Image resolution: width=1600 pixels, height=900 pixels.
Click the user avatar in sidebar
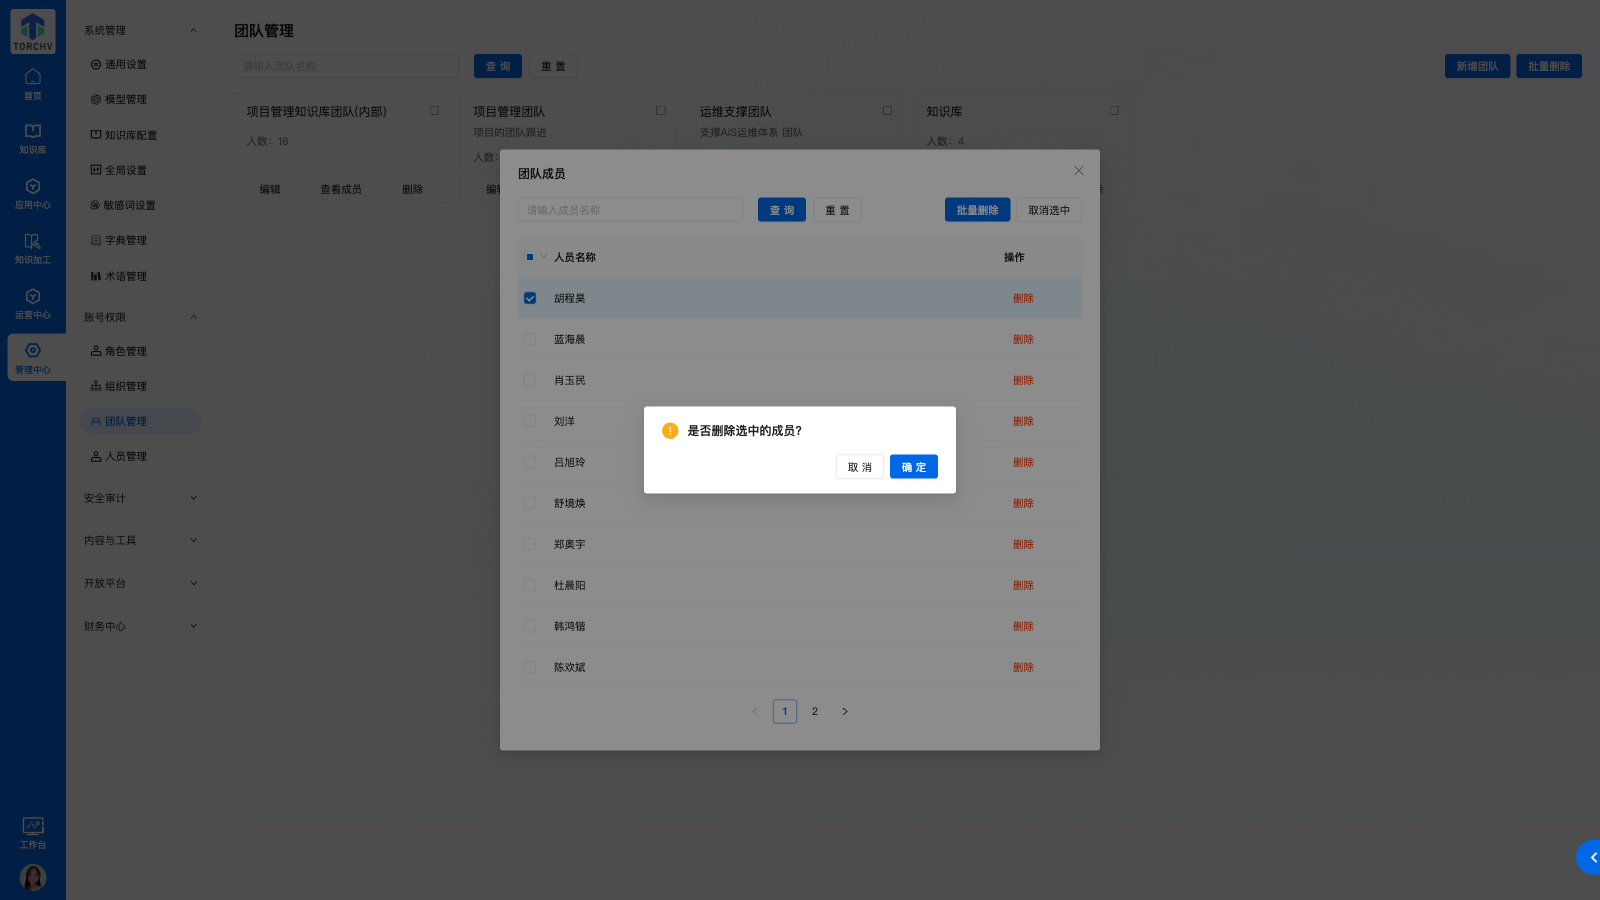tap(33, 877)
